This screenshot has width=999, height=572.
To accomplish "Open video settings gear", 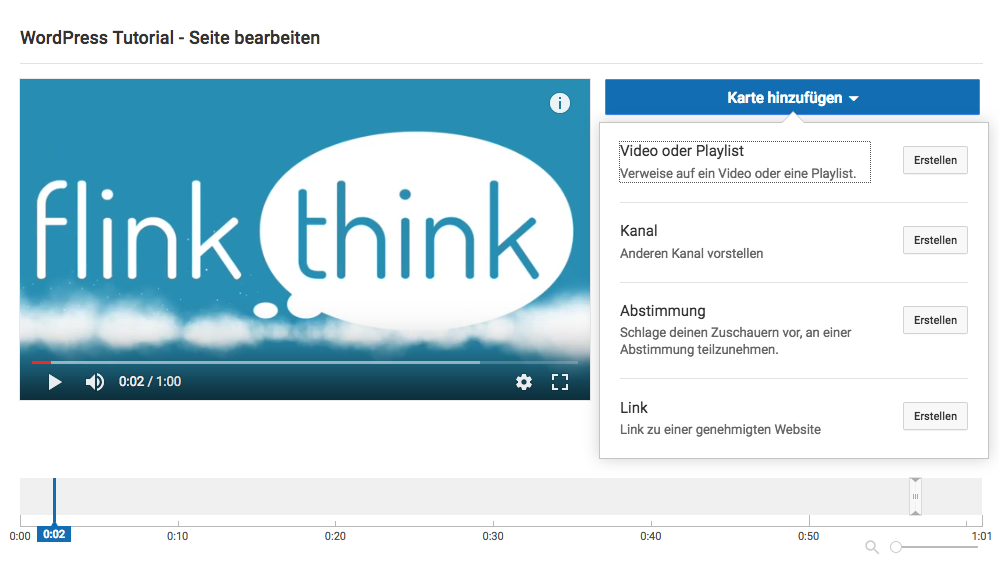I will (524, 382).
